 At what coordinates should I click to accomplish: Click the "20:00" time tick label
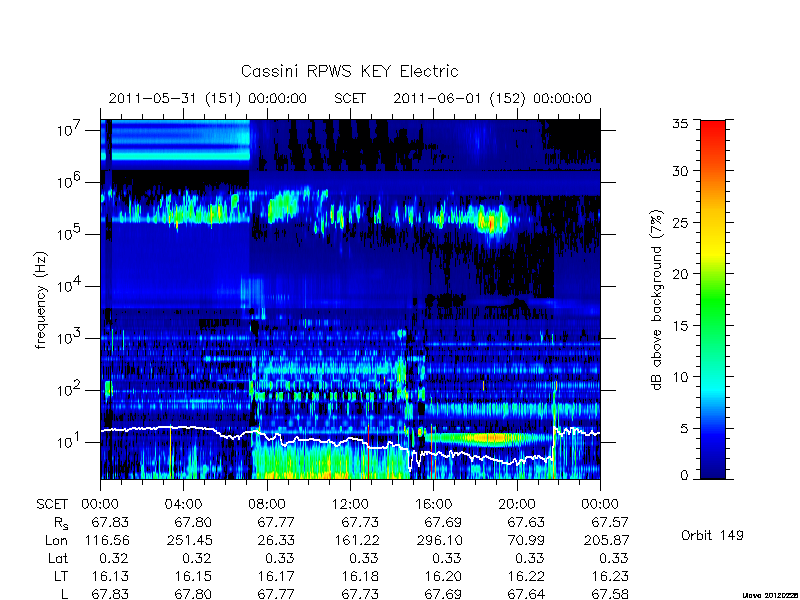coord(516,504)
